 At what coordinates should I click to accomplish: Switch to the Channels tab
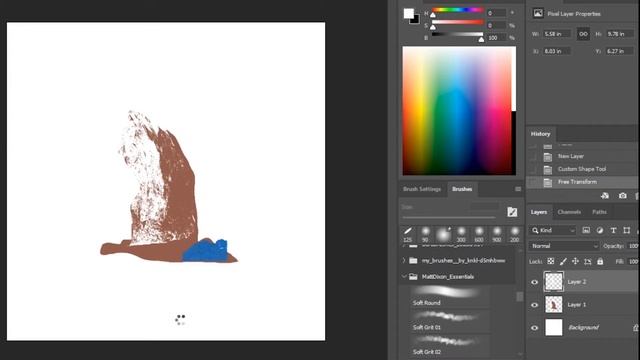(569, 212)
